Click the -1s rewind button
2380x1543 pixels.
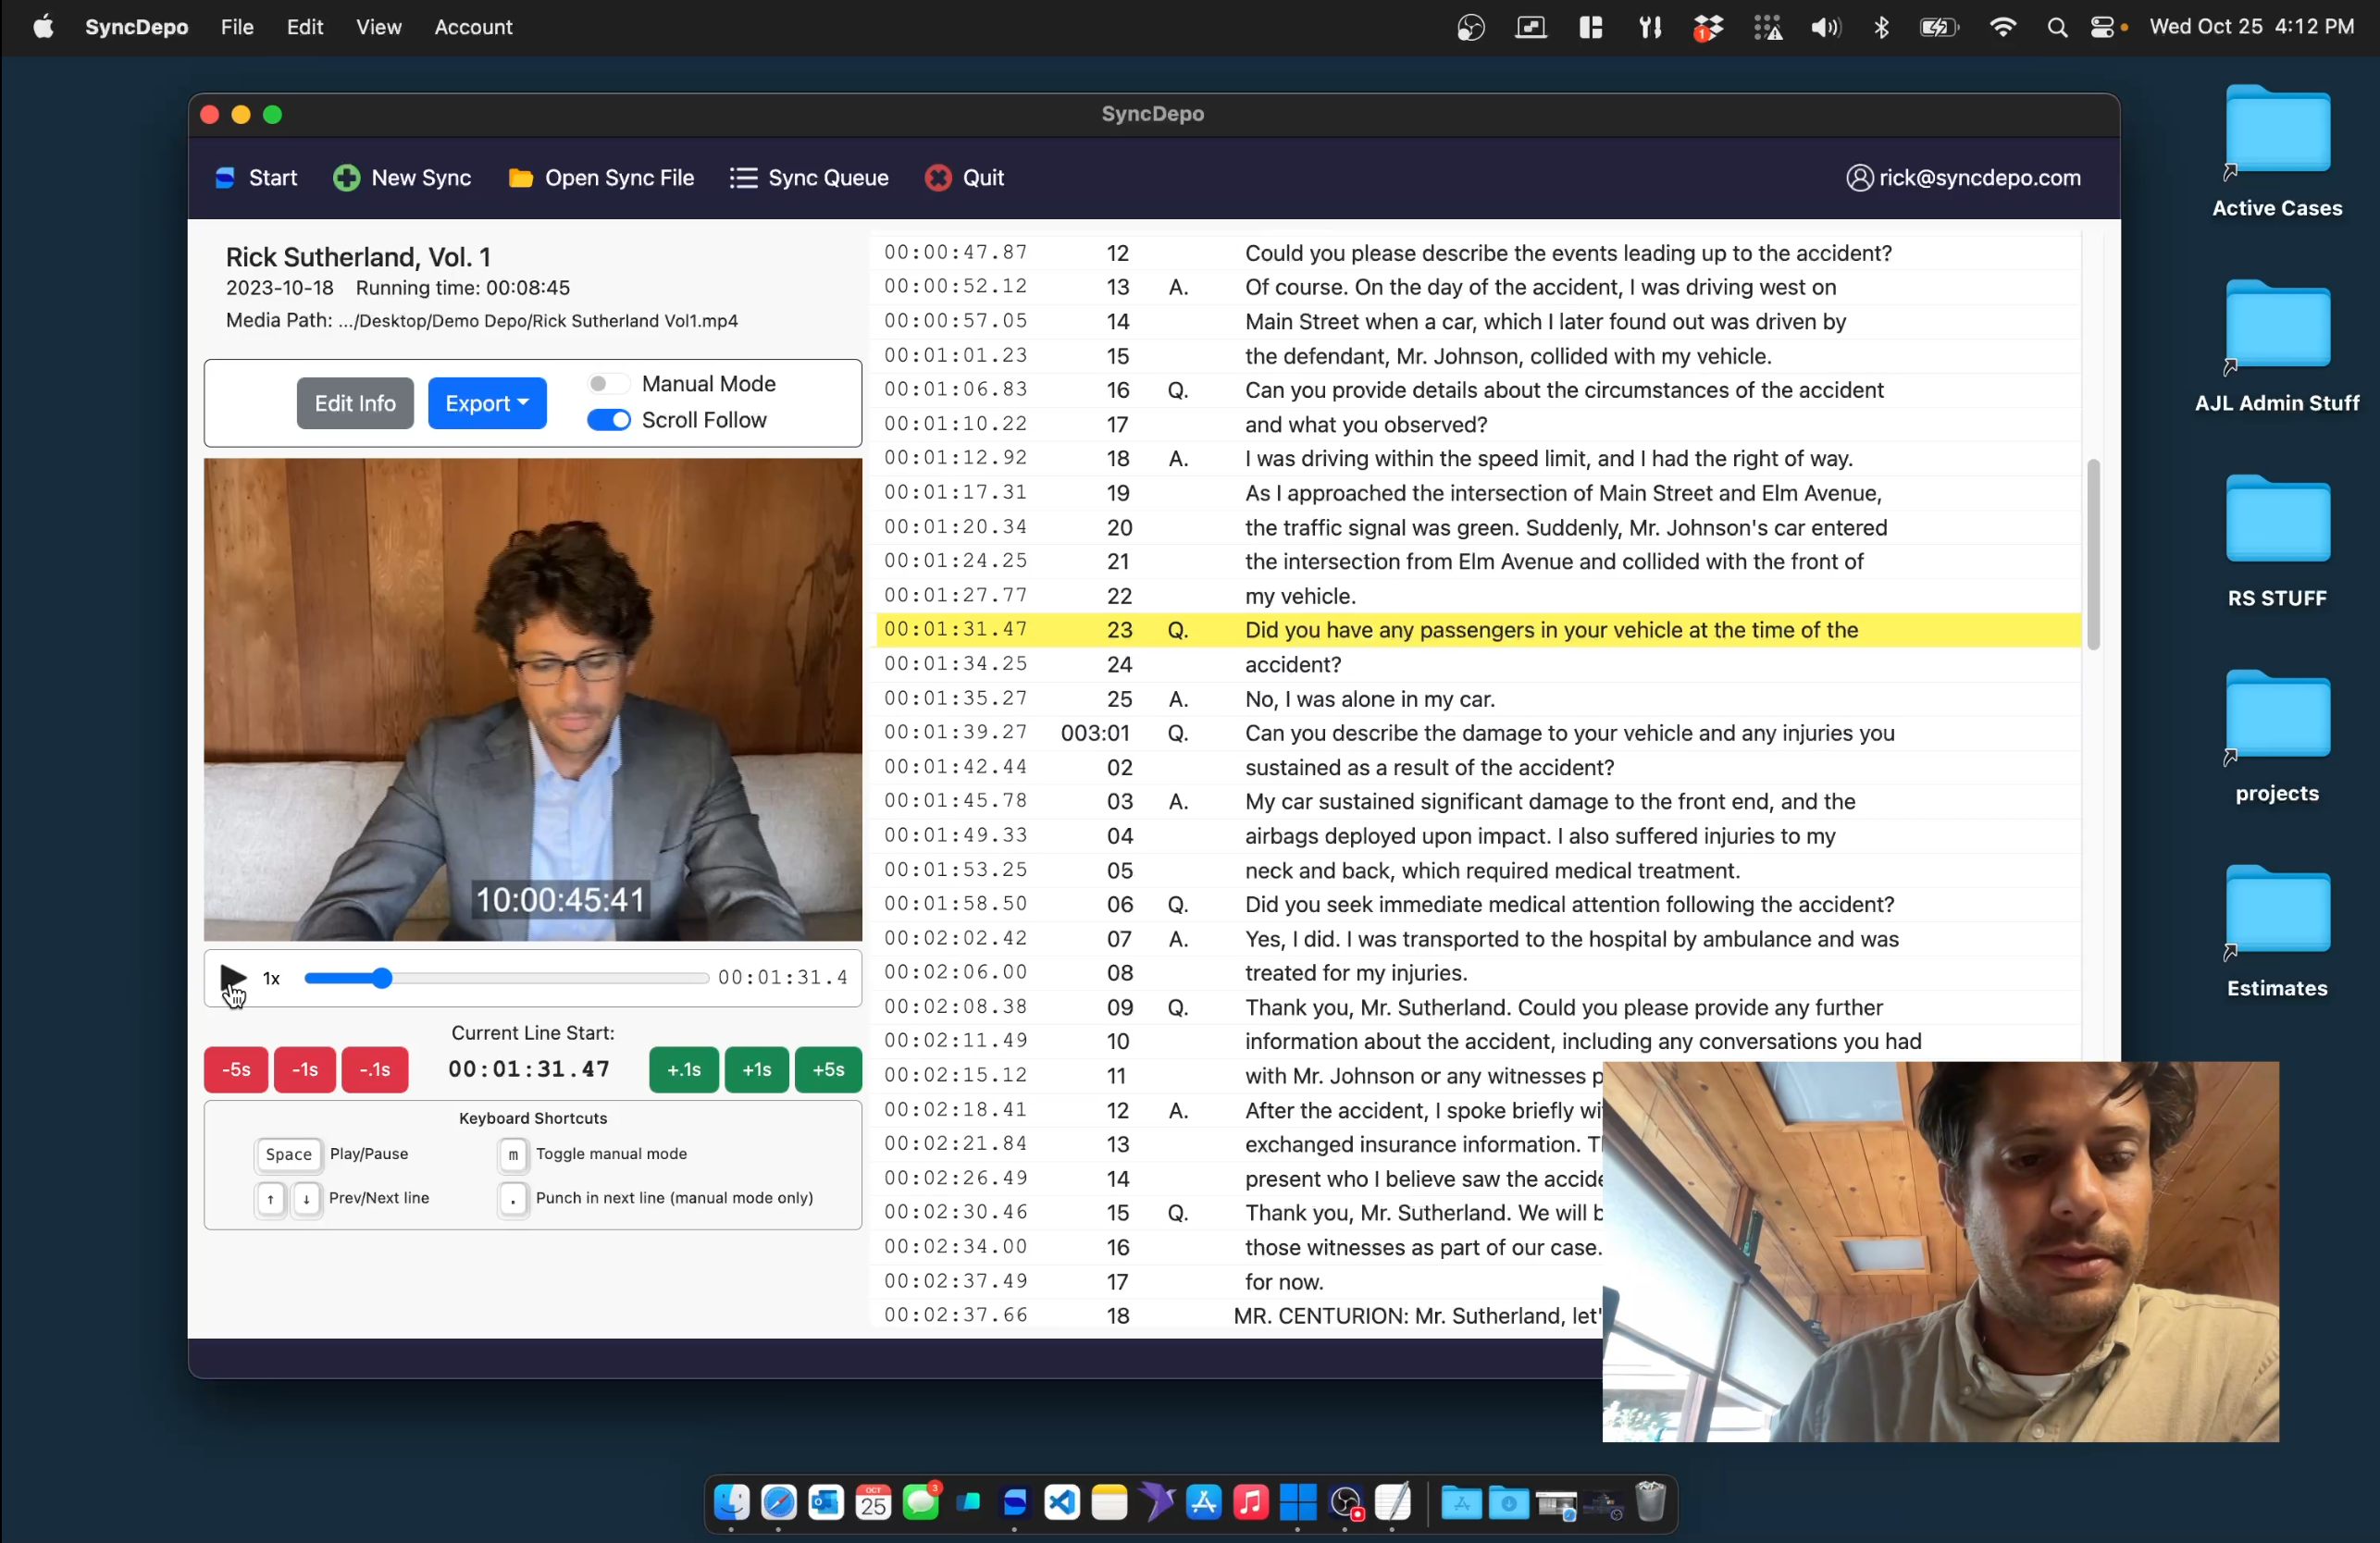(x=304, y=1068)
